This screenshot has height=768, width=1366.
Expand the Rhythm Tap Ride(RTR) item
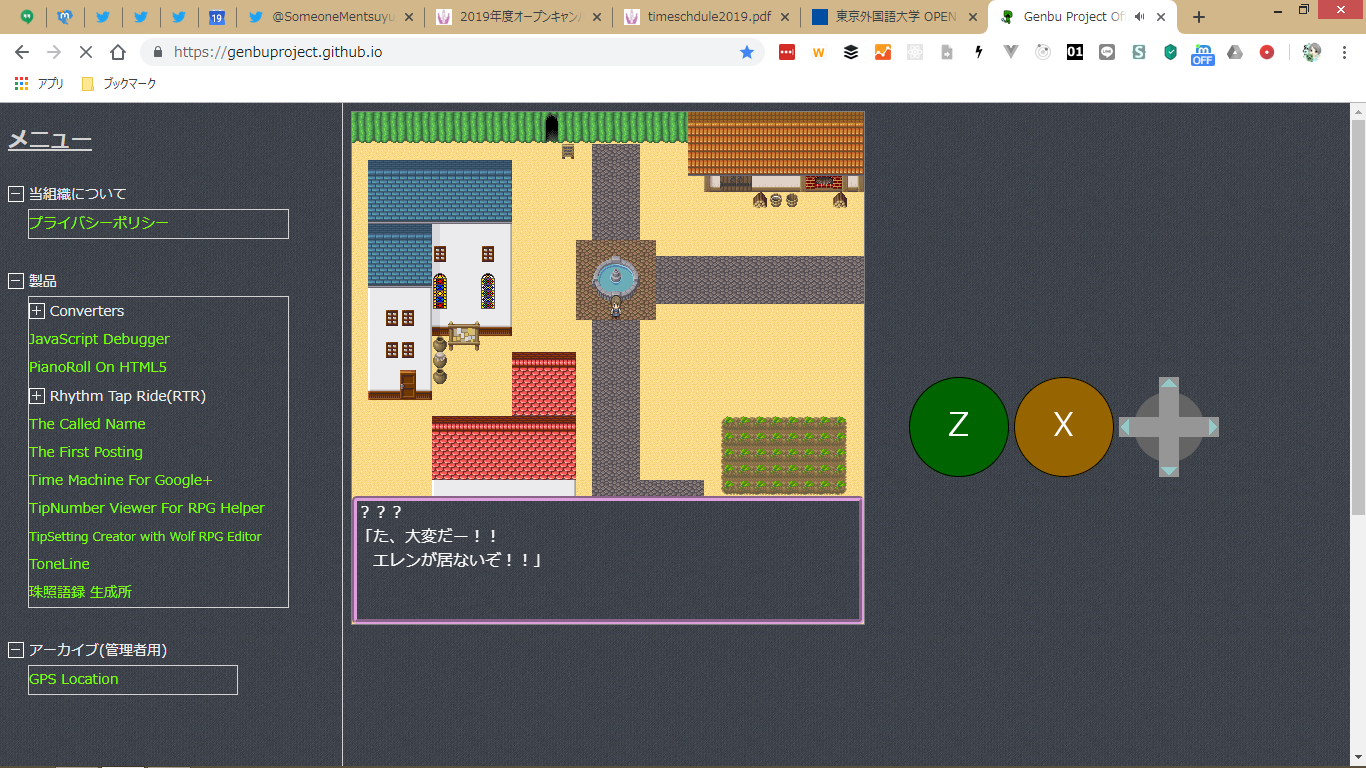click(x=37, y=396)
